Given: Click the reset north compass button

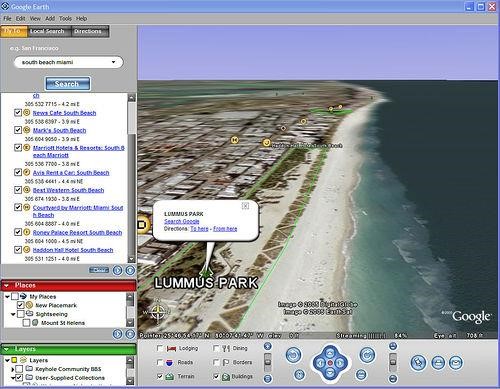Looking at the screenshot, I should pyautogui.click(x=299, y=375).
